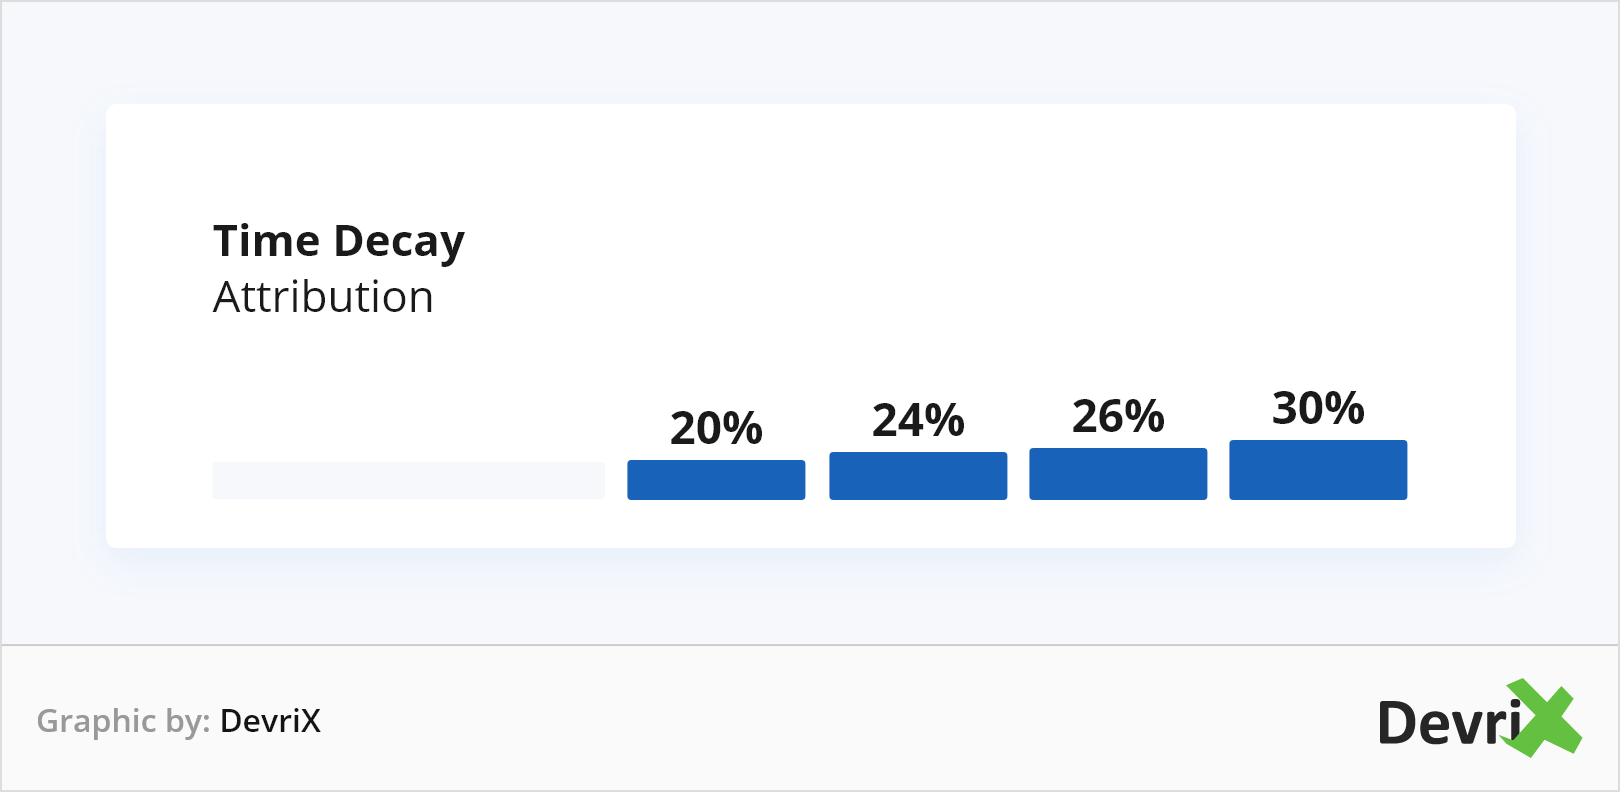
Task: Click the 26% label
Action: coord(1118,416)
